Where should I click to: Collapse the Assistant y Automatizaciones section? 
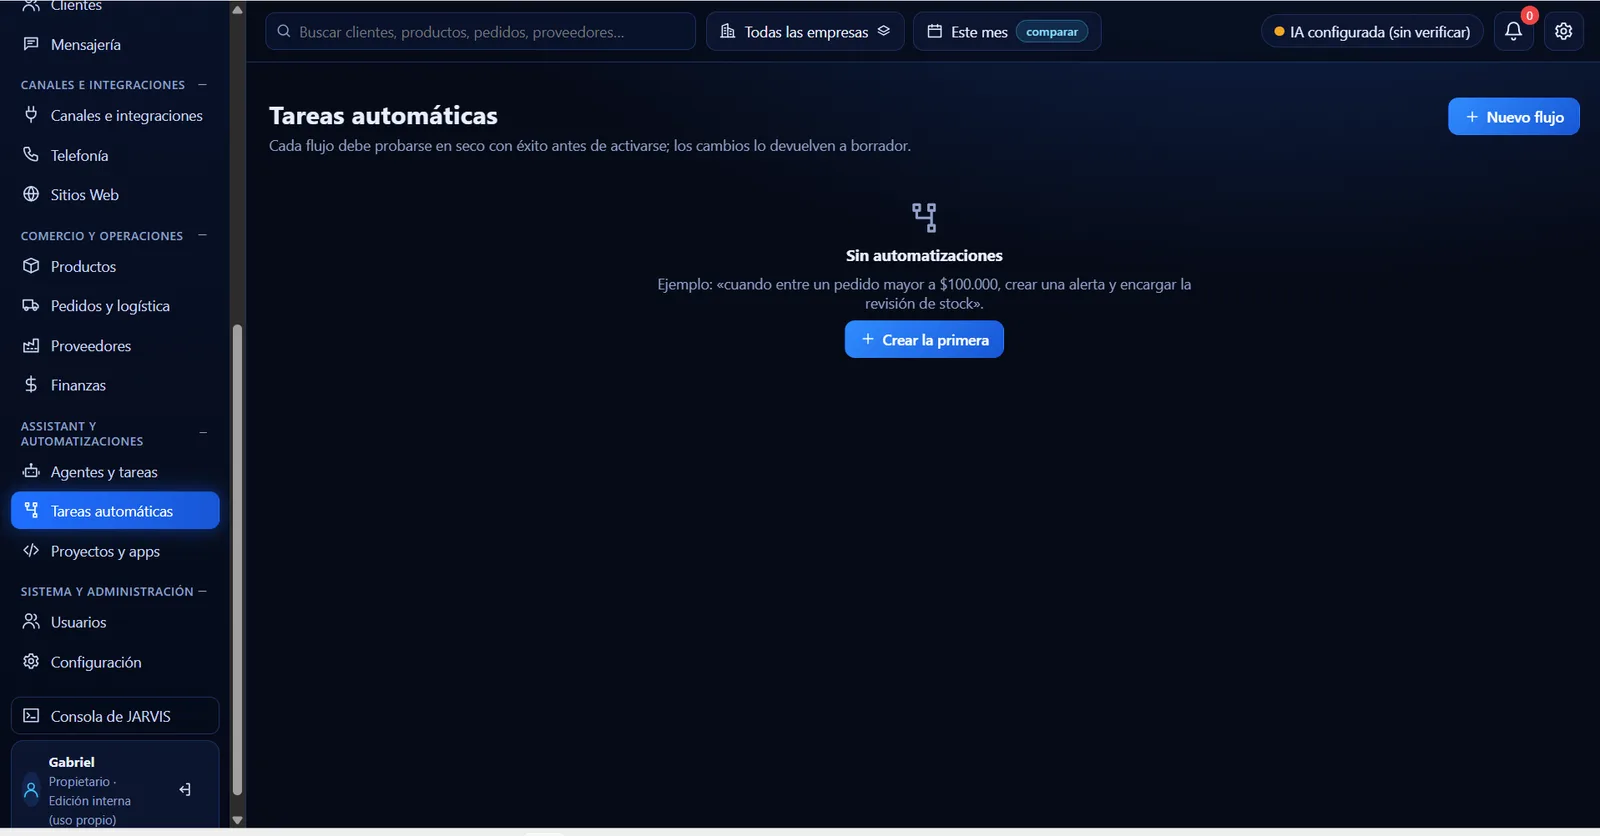(x=202, y=433)
